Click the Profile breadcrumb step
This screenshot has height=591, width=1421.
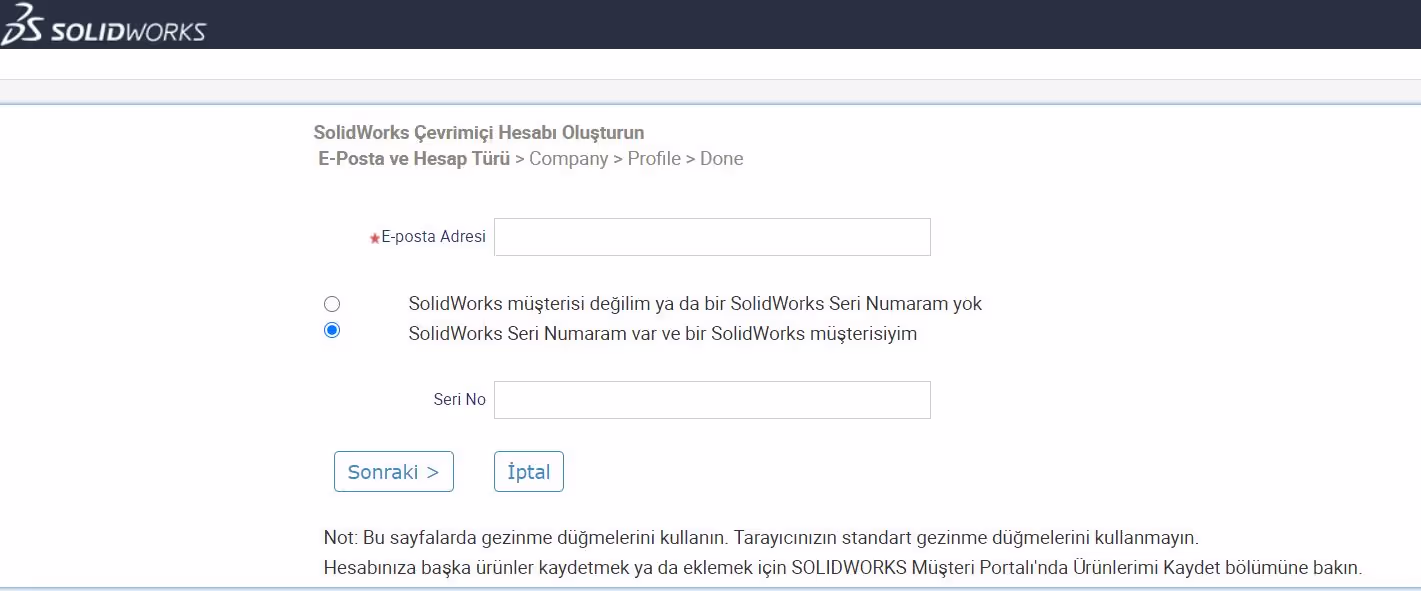pos(654,159)
